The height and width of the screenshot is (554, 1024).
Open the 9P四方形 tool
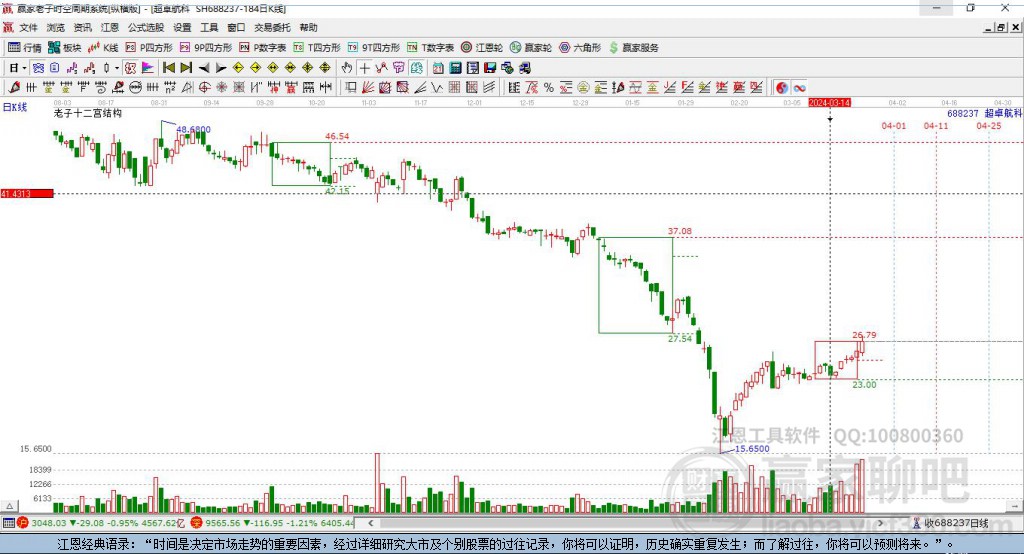[x=206, y=48]
